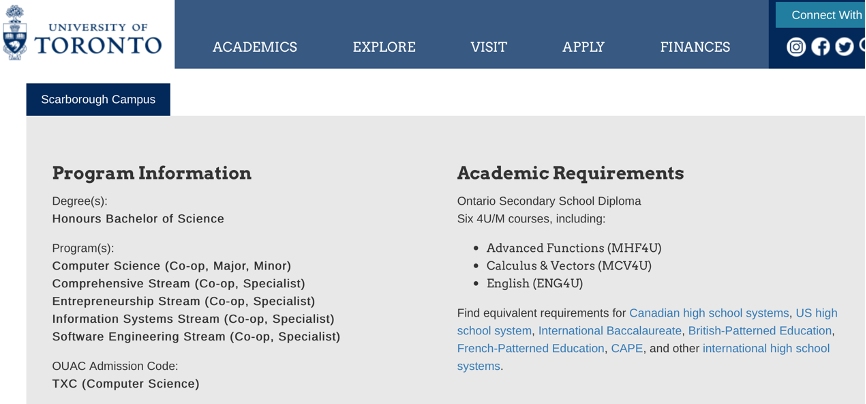Open the ACADEMICS menu
Image resolution: width=866 pixels, height=404 pixels.
(x=255, y=47)
